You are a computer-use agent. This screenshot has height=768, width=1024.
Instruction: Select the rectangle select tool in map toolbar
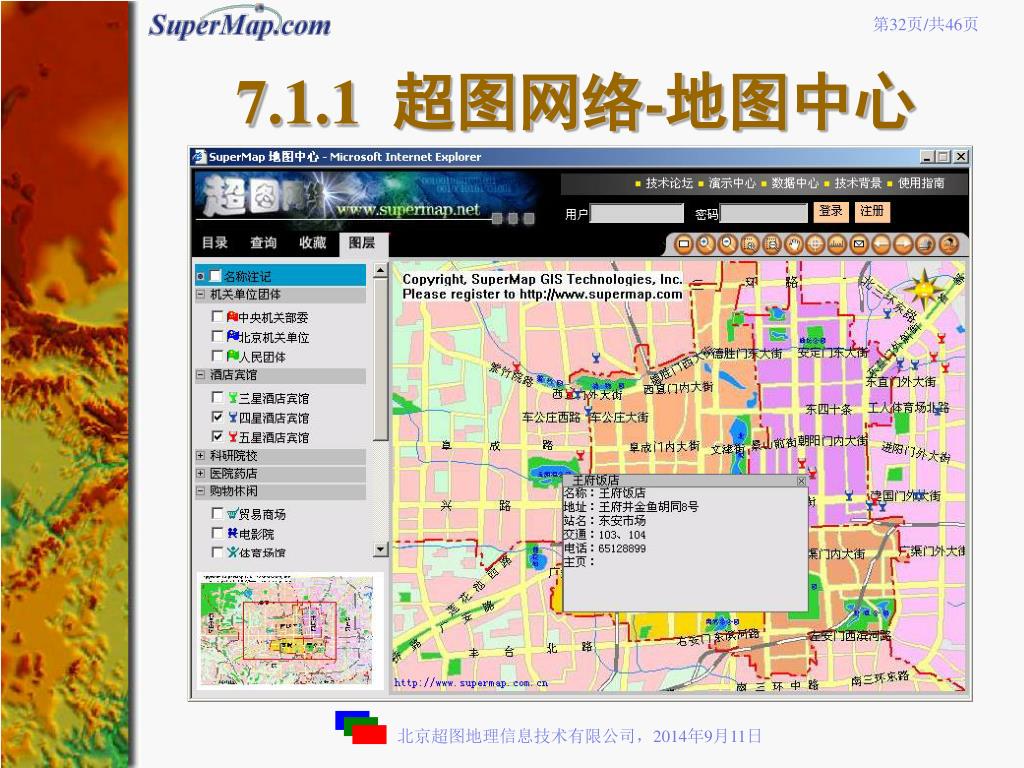tap(683, 245)
